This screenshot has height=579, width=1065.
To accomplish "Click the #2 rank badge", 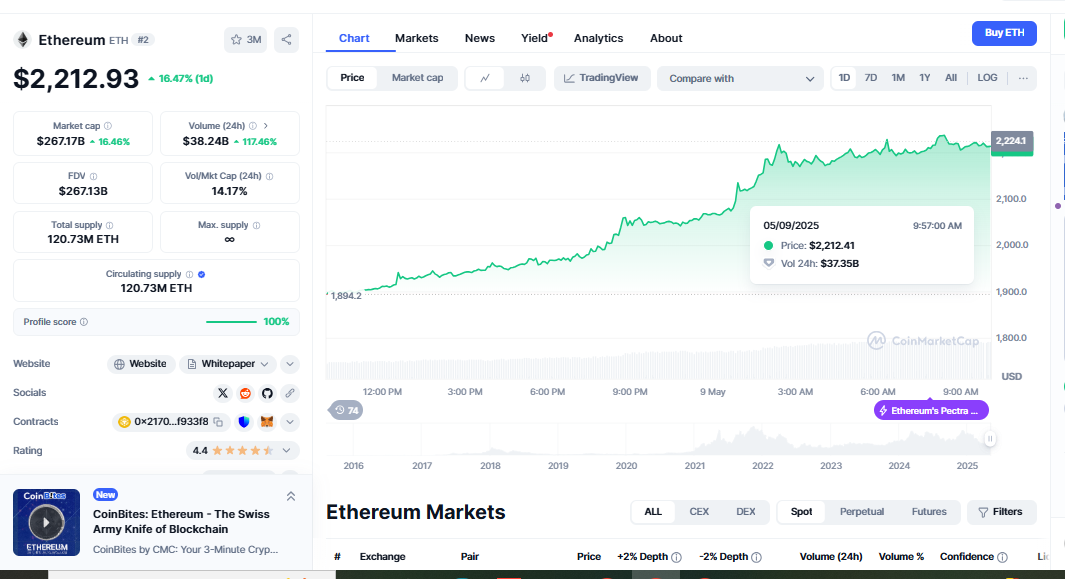I will 143,40.
